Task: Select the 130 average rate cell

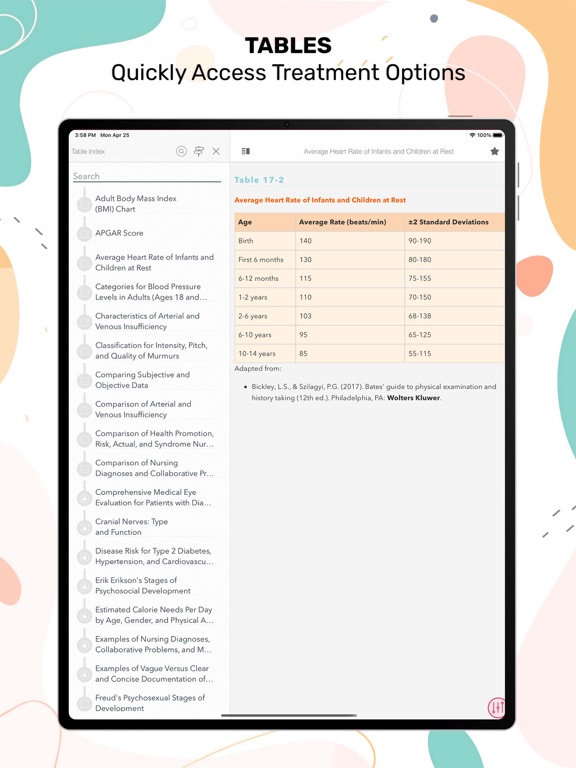Action: (x=350, y=260)
